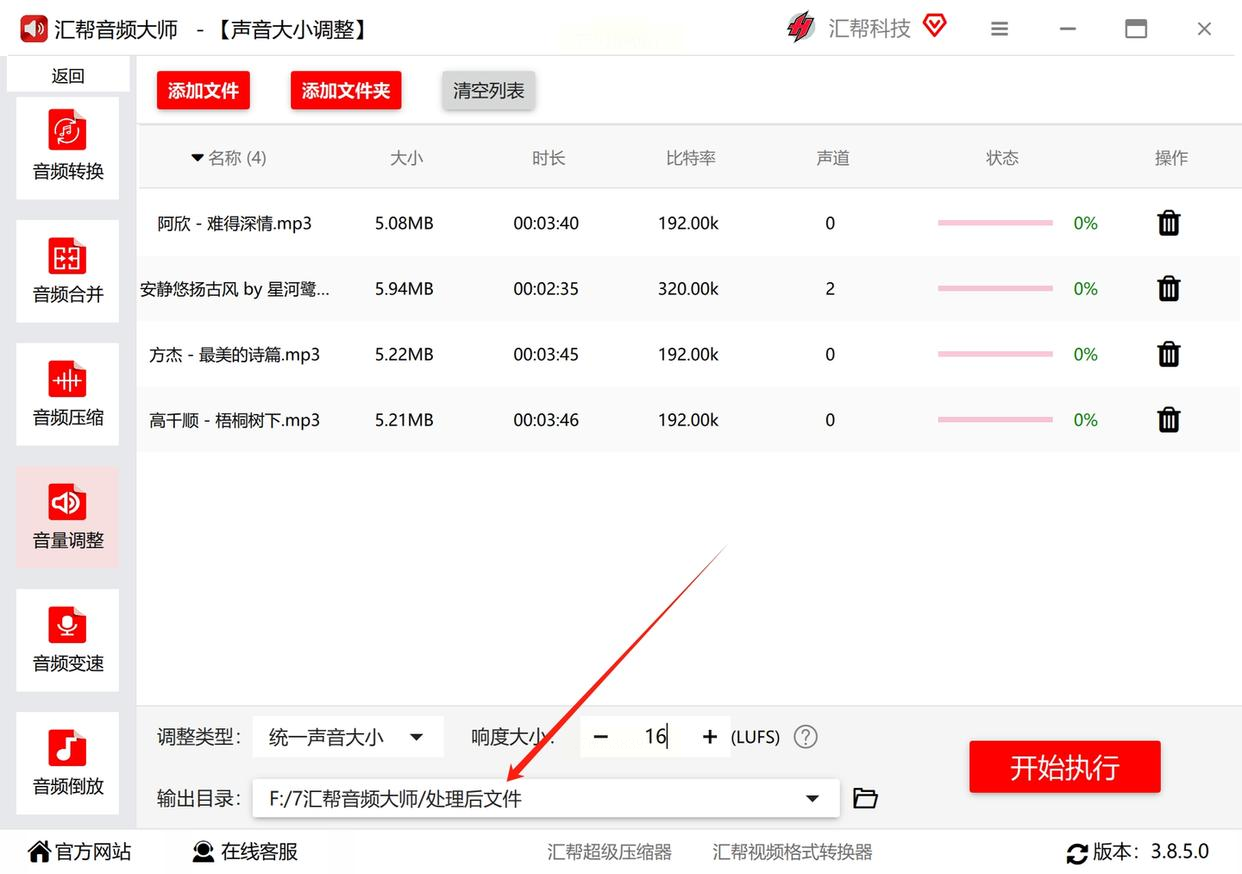
Task: Click progress bar of 方杰 - 最美的诗篇.mp3
Action: coord(995,354)
